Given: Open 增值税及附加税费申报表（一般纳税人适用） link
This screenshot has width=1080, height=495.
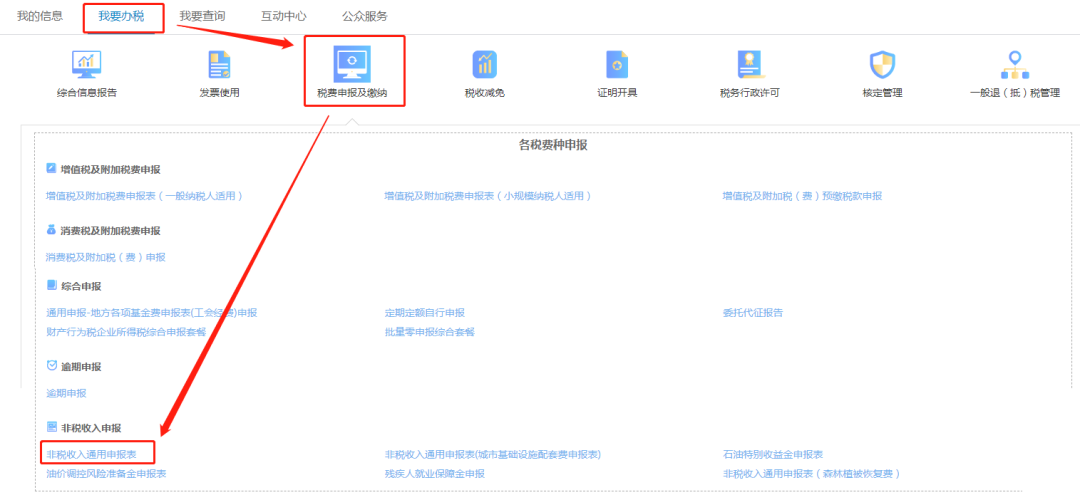Looking at the screenshot, I should (145, 196).
